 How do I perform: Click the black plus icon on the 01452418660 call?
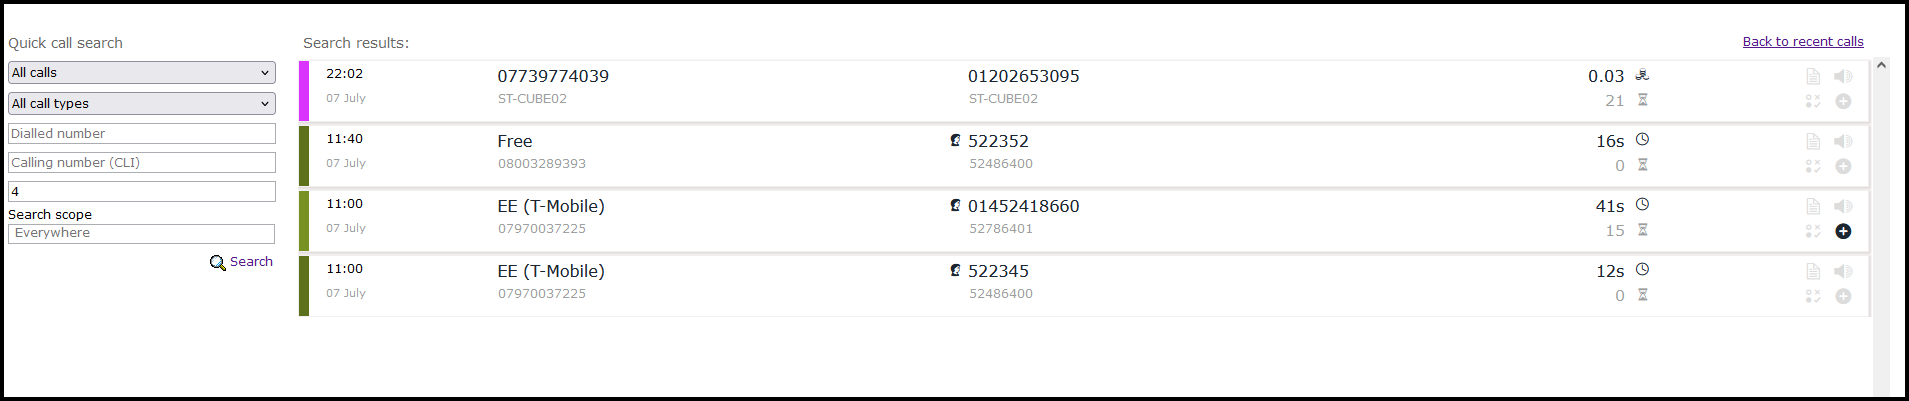[x=1843, y=231]
